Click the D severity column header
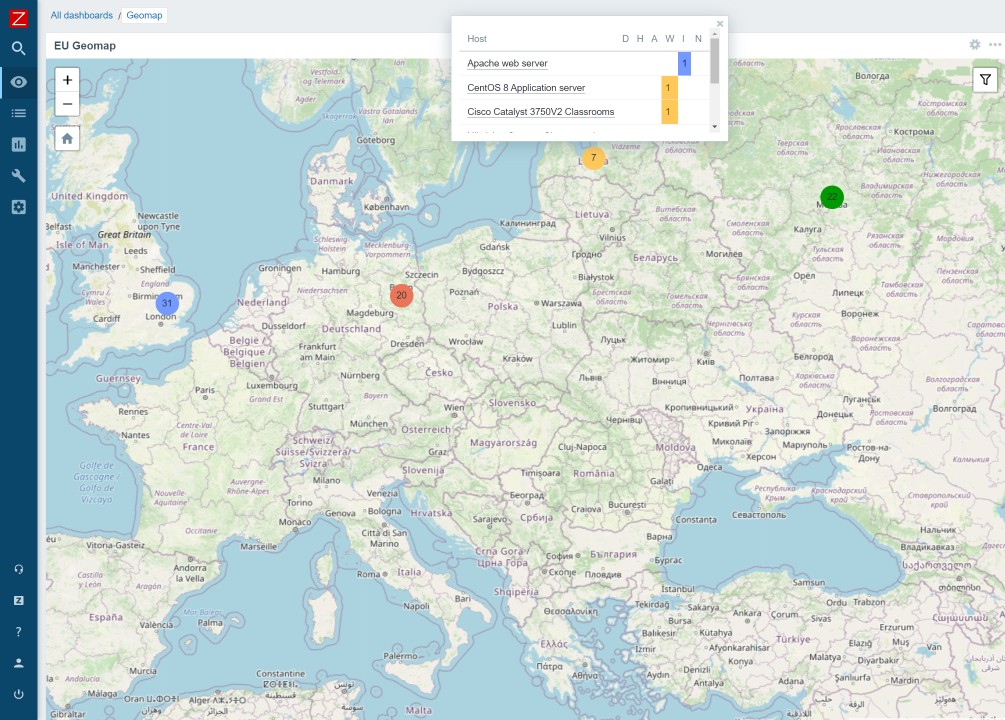 coord(626,38)
